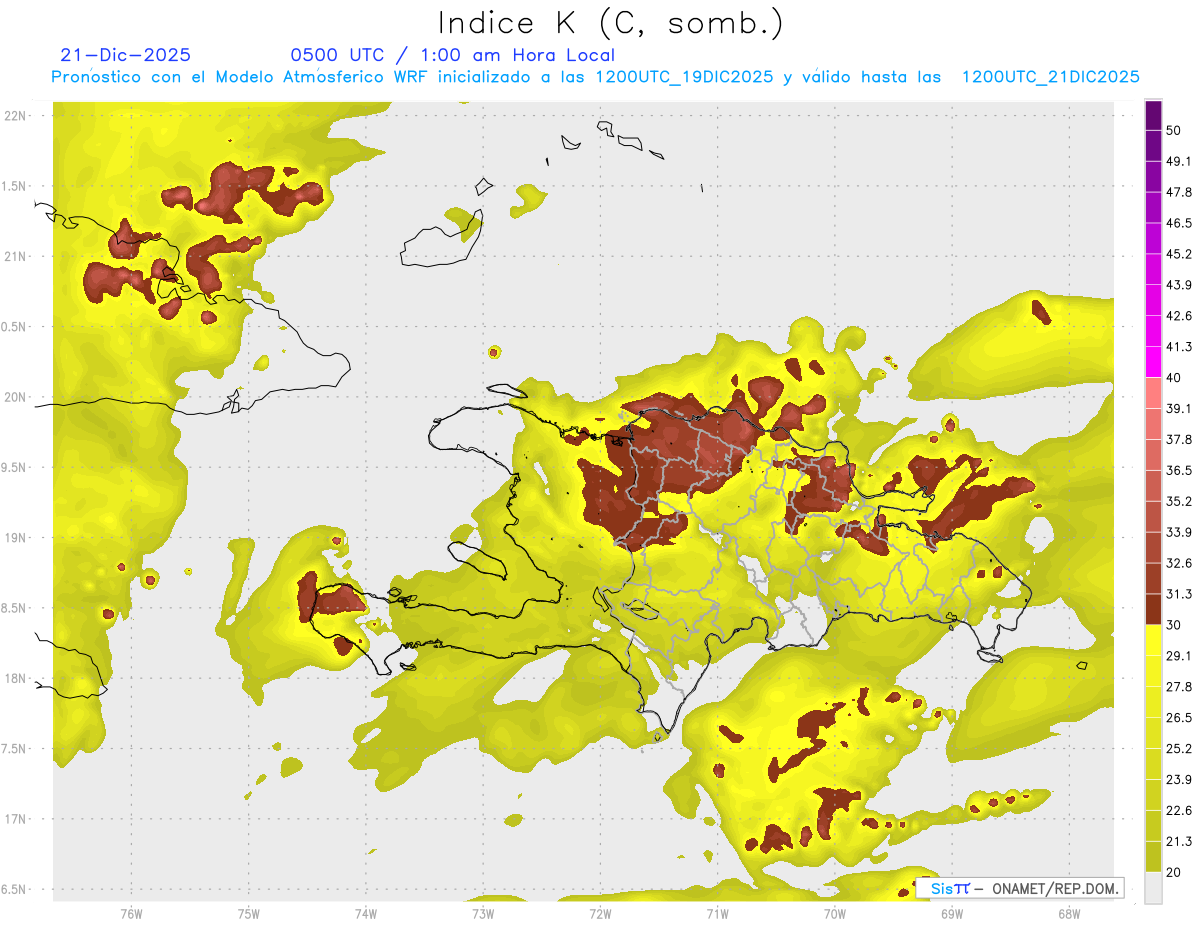Click the "21N" latitude label
Viewport: 1200px width, 927px height.
tap(17, 257)
